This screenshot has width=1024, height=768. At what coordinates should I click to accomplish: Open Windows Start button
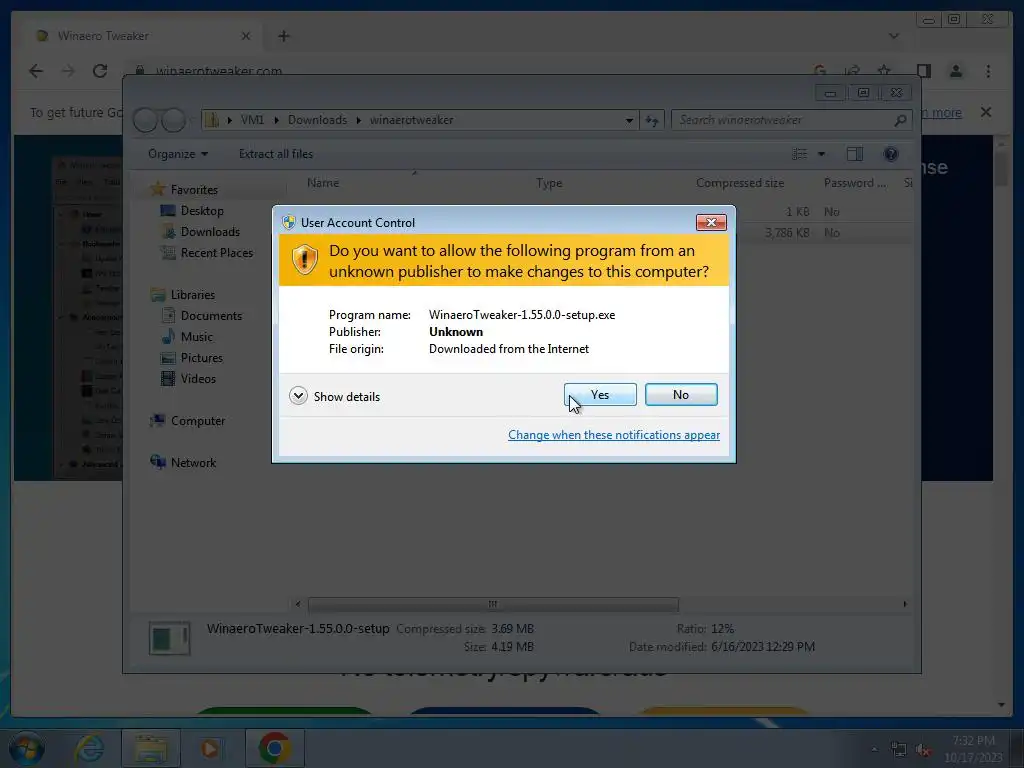pyautogui.click(x=26, y=748)
